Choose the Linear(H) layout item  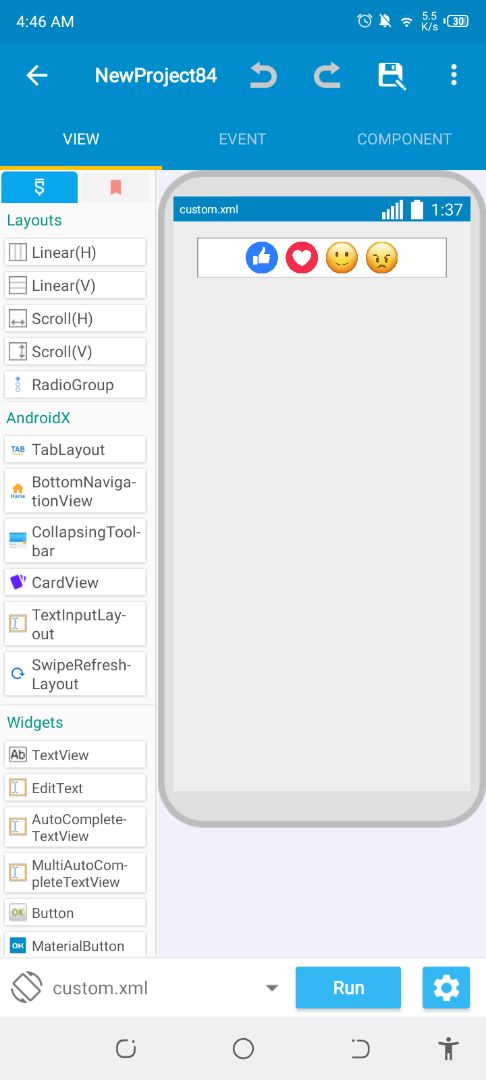(x=75, y=253)
